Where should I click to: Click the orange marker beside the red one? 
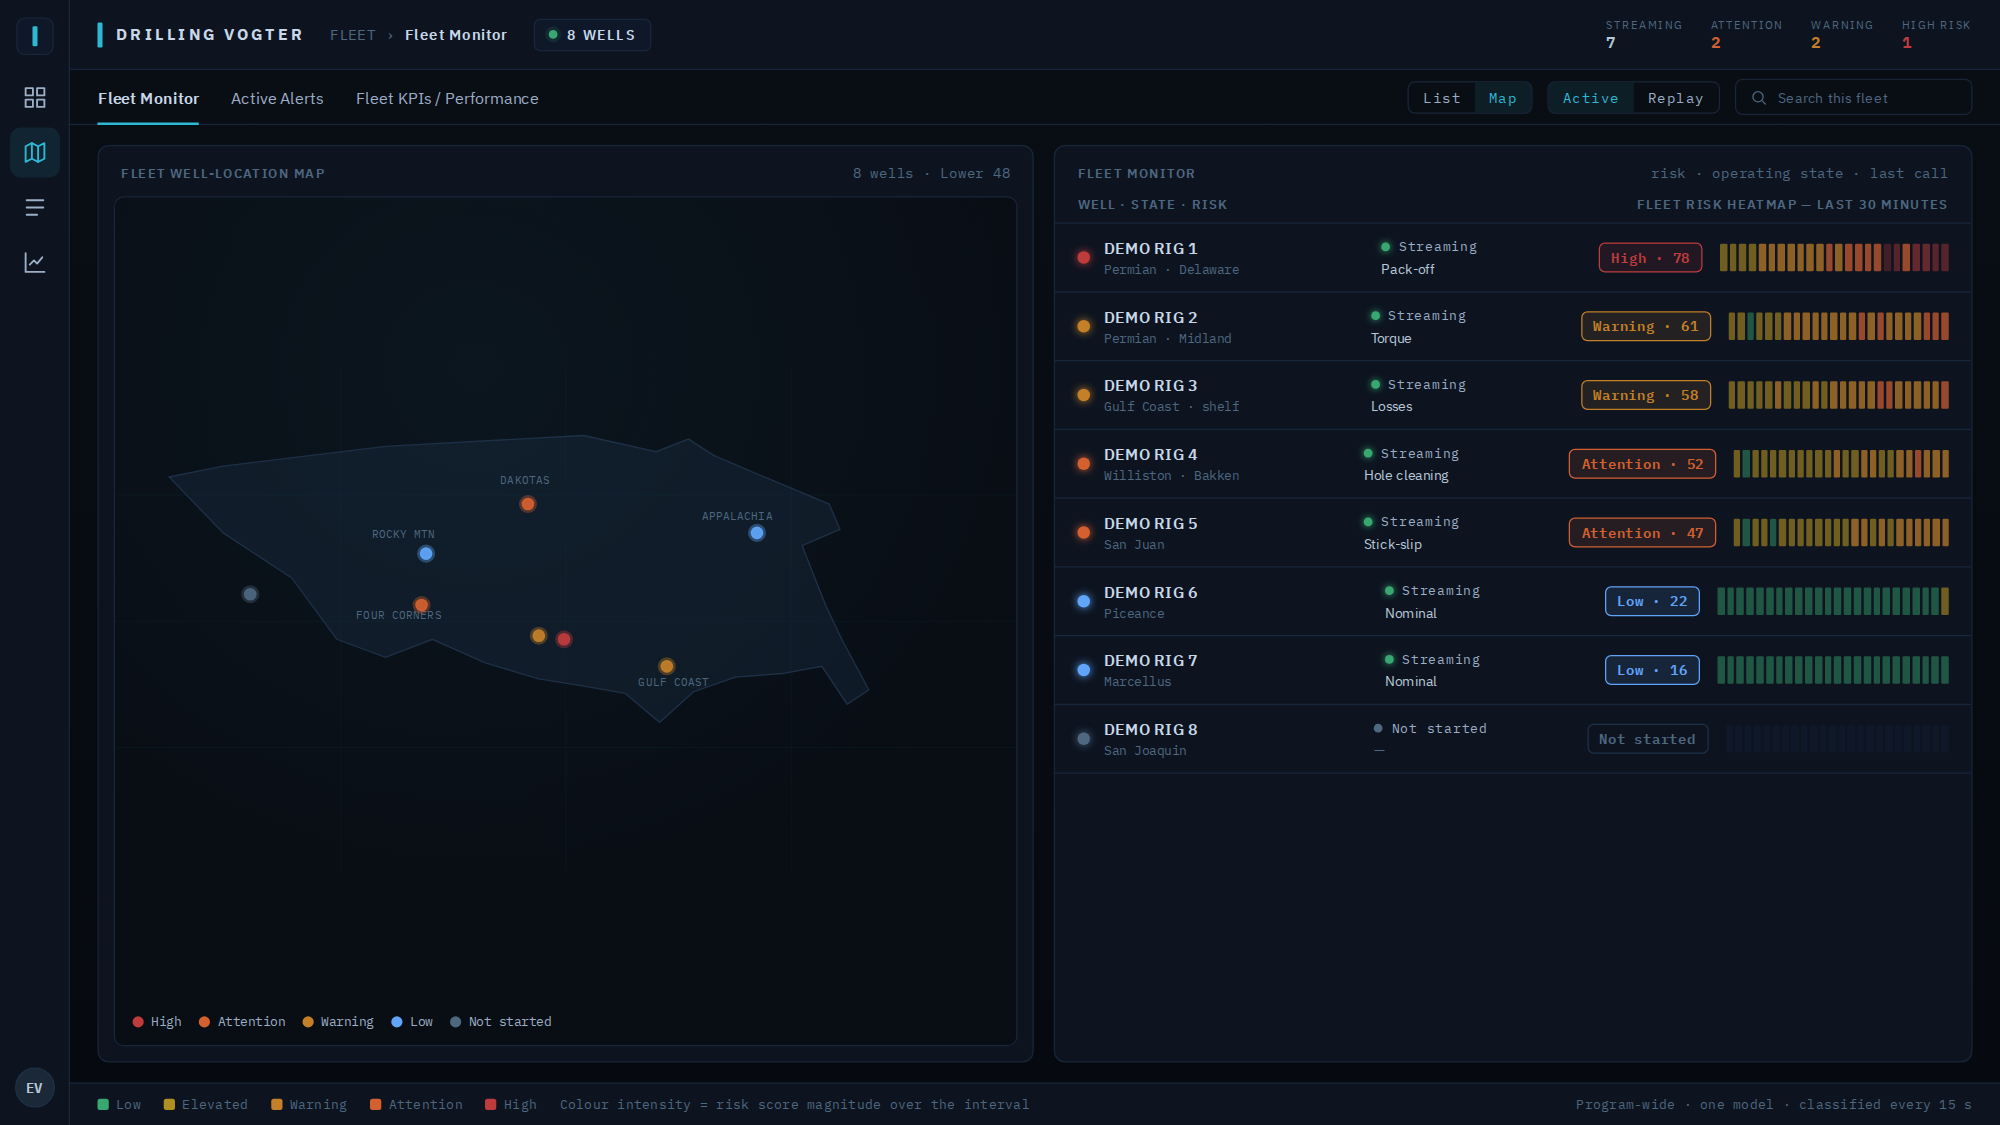click(x=539, y=636)
